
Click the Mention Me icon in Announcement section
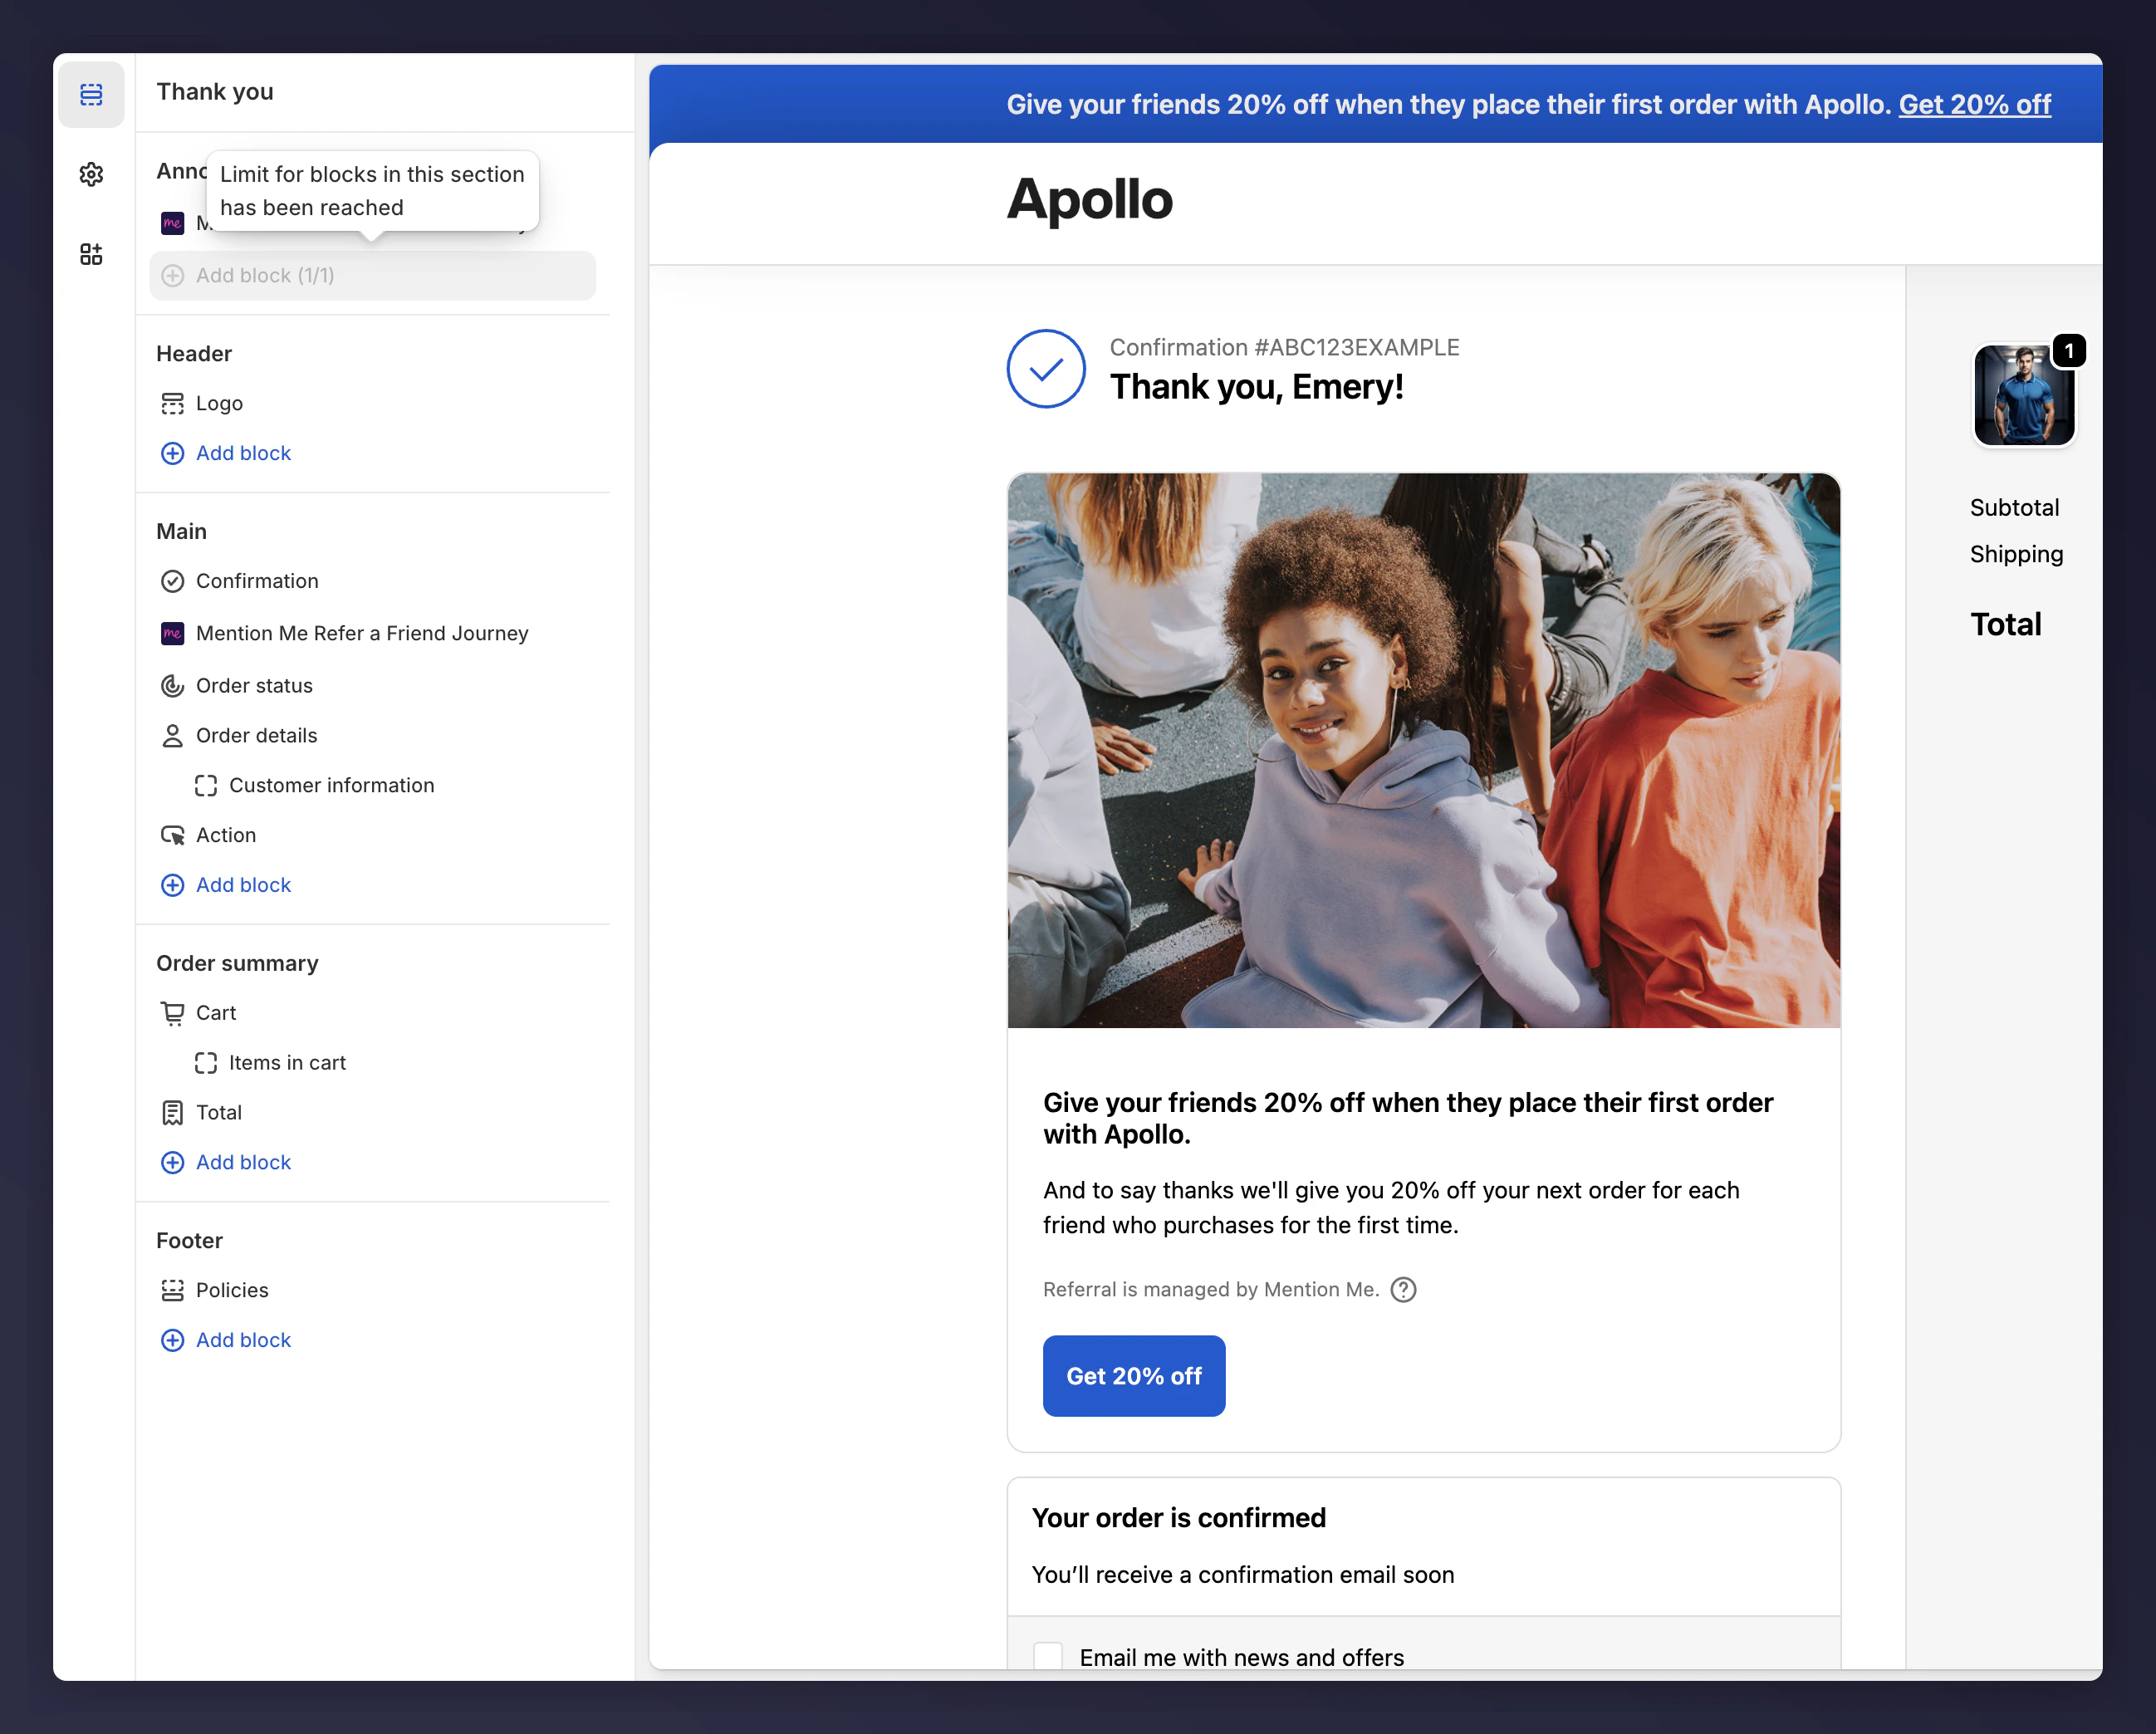[172, 223]
